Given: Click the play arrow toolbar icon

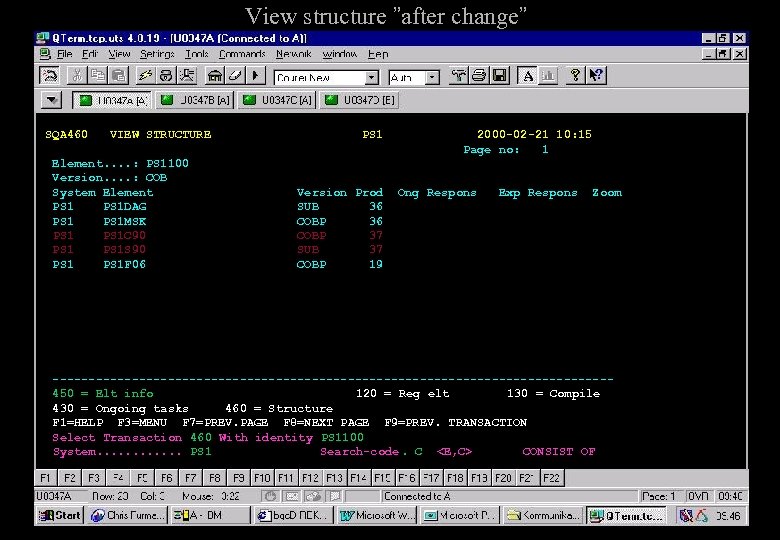Looking at the screenshot, I should point(256,76).
